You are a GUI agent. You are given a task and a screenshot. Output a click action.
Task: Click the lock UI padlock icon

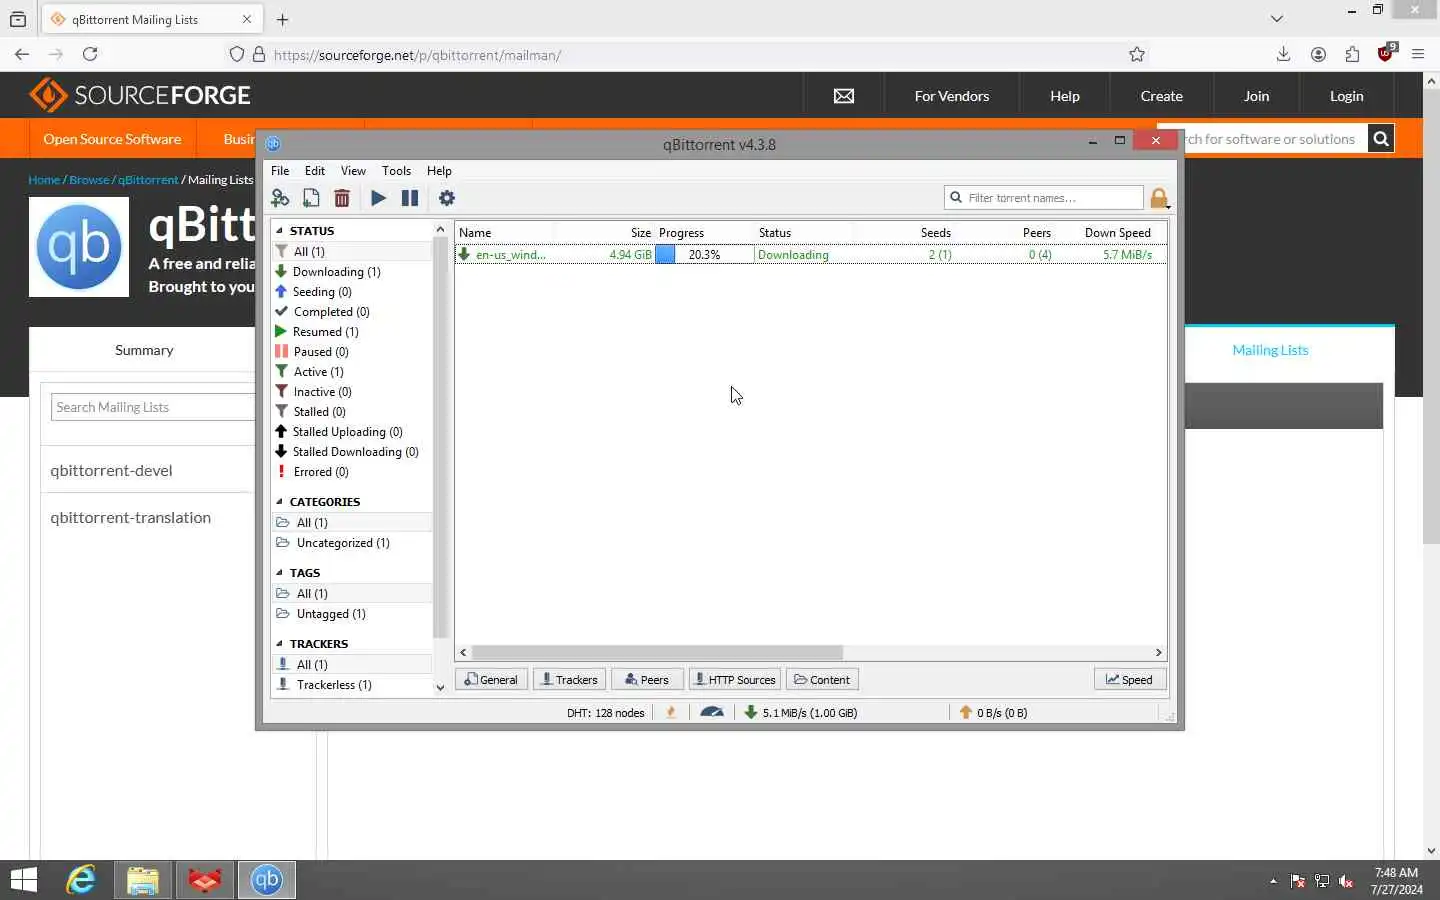pyautogui.click(x=1159, y=198)
